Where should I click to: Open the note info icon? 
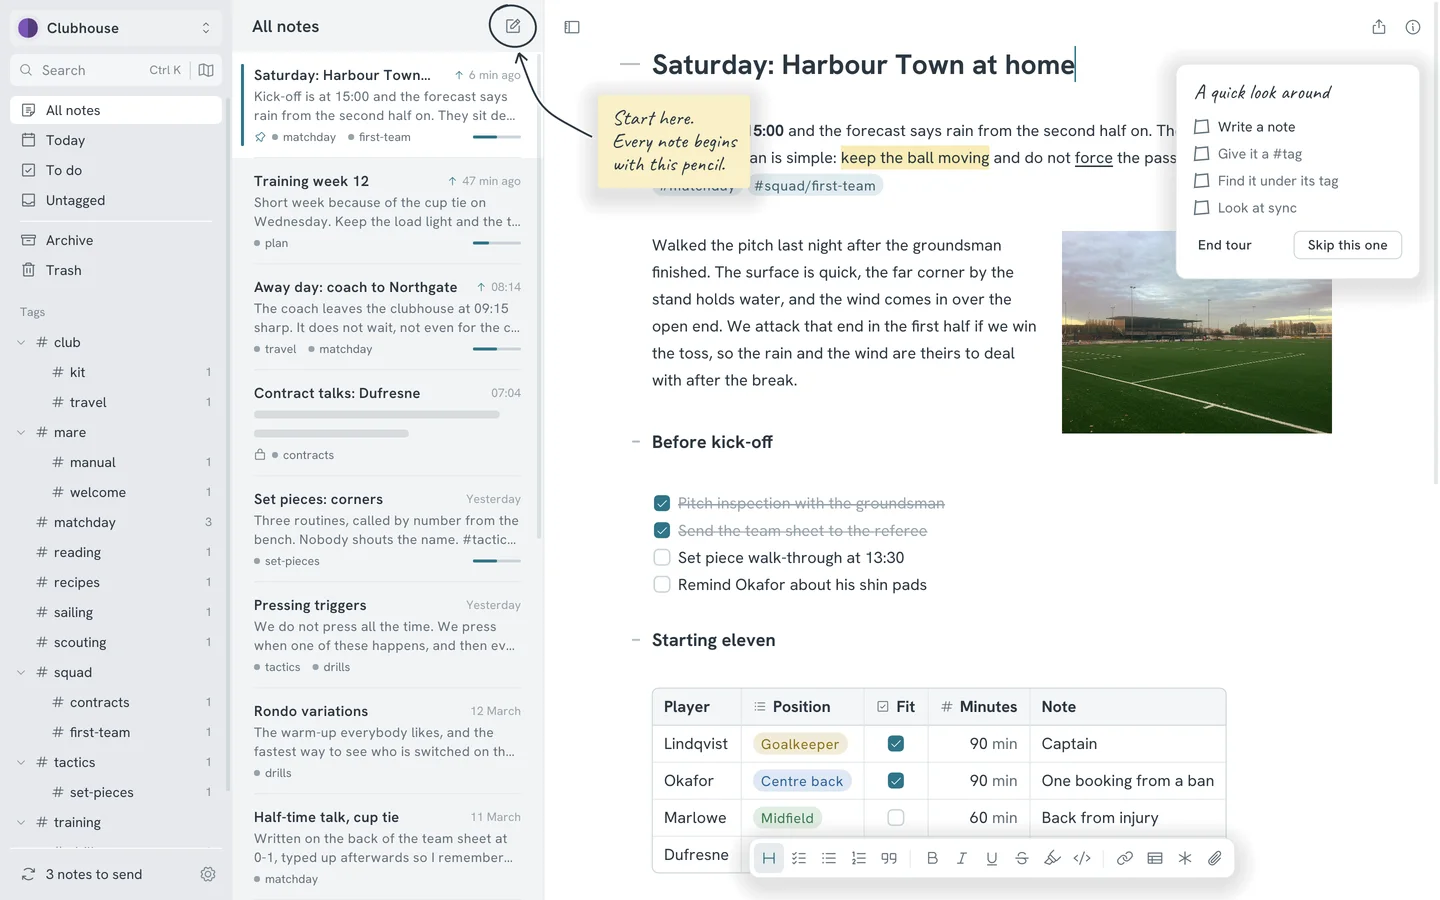(1413, 27)
